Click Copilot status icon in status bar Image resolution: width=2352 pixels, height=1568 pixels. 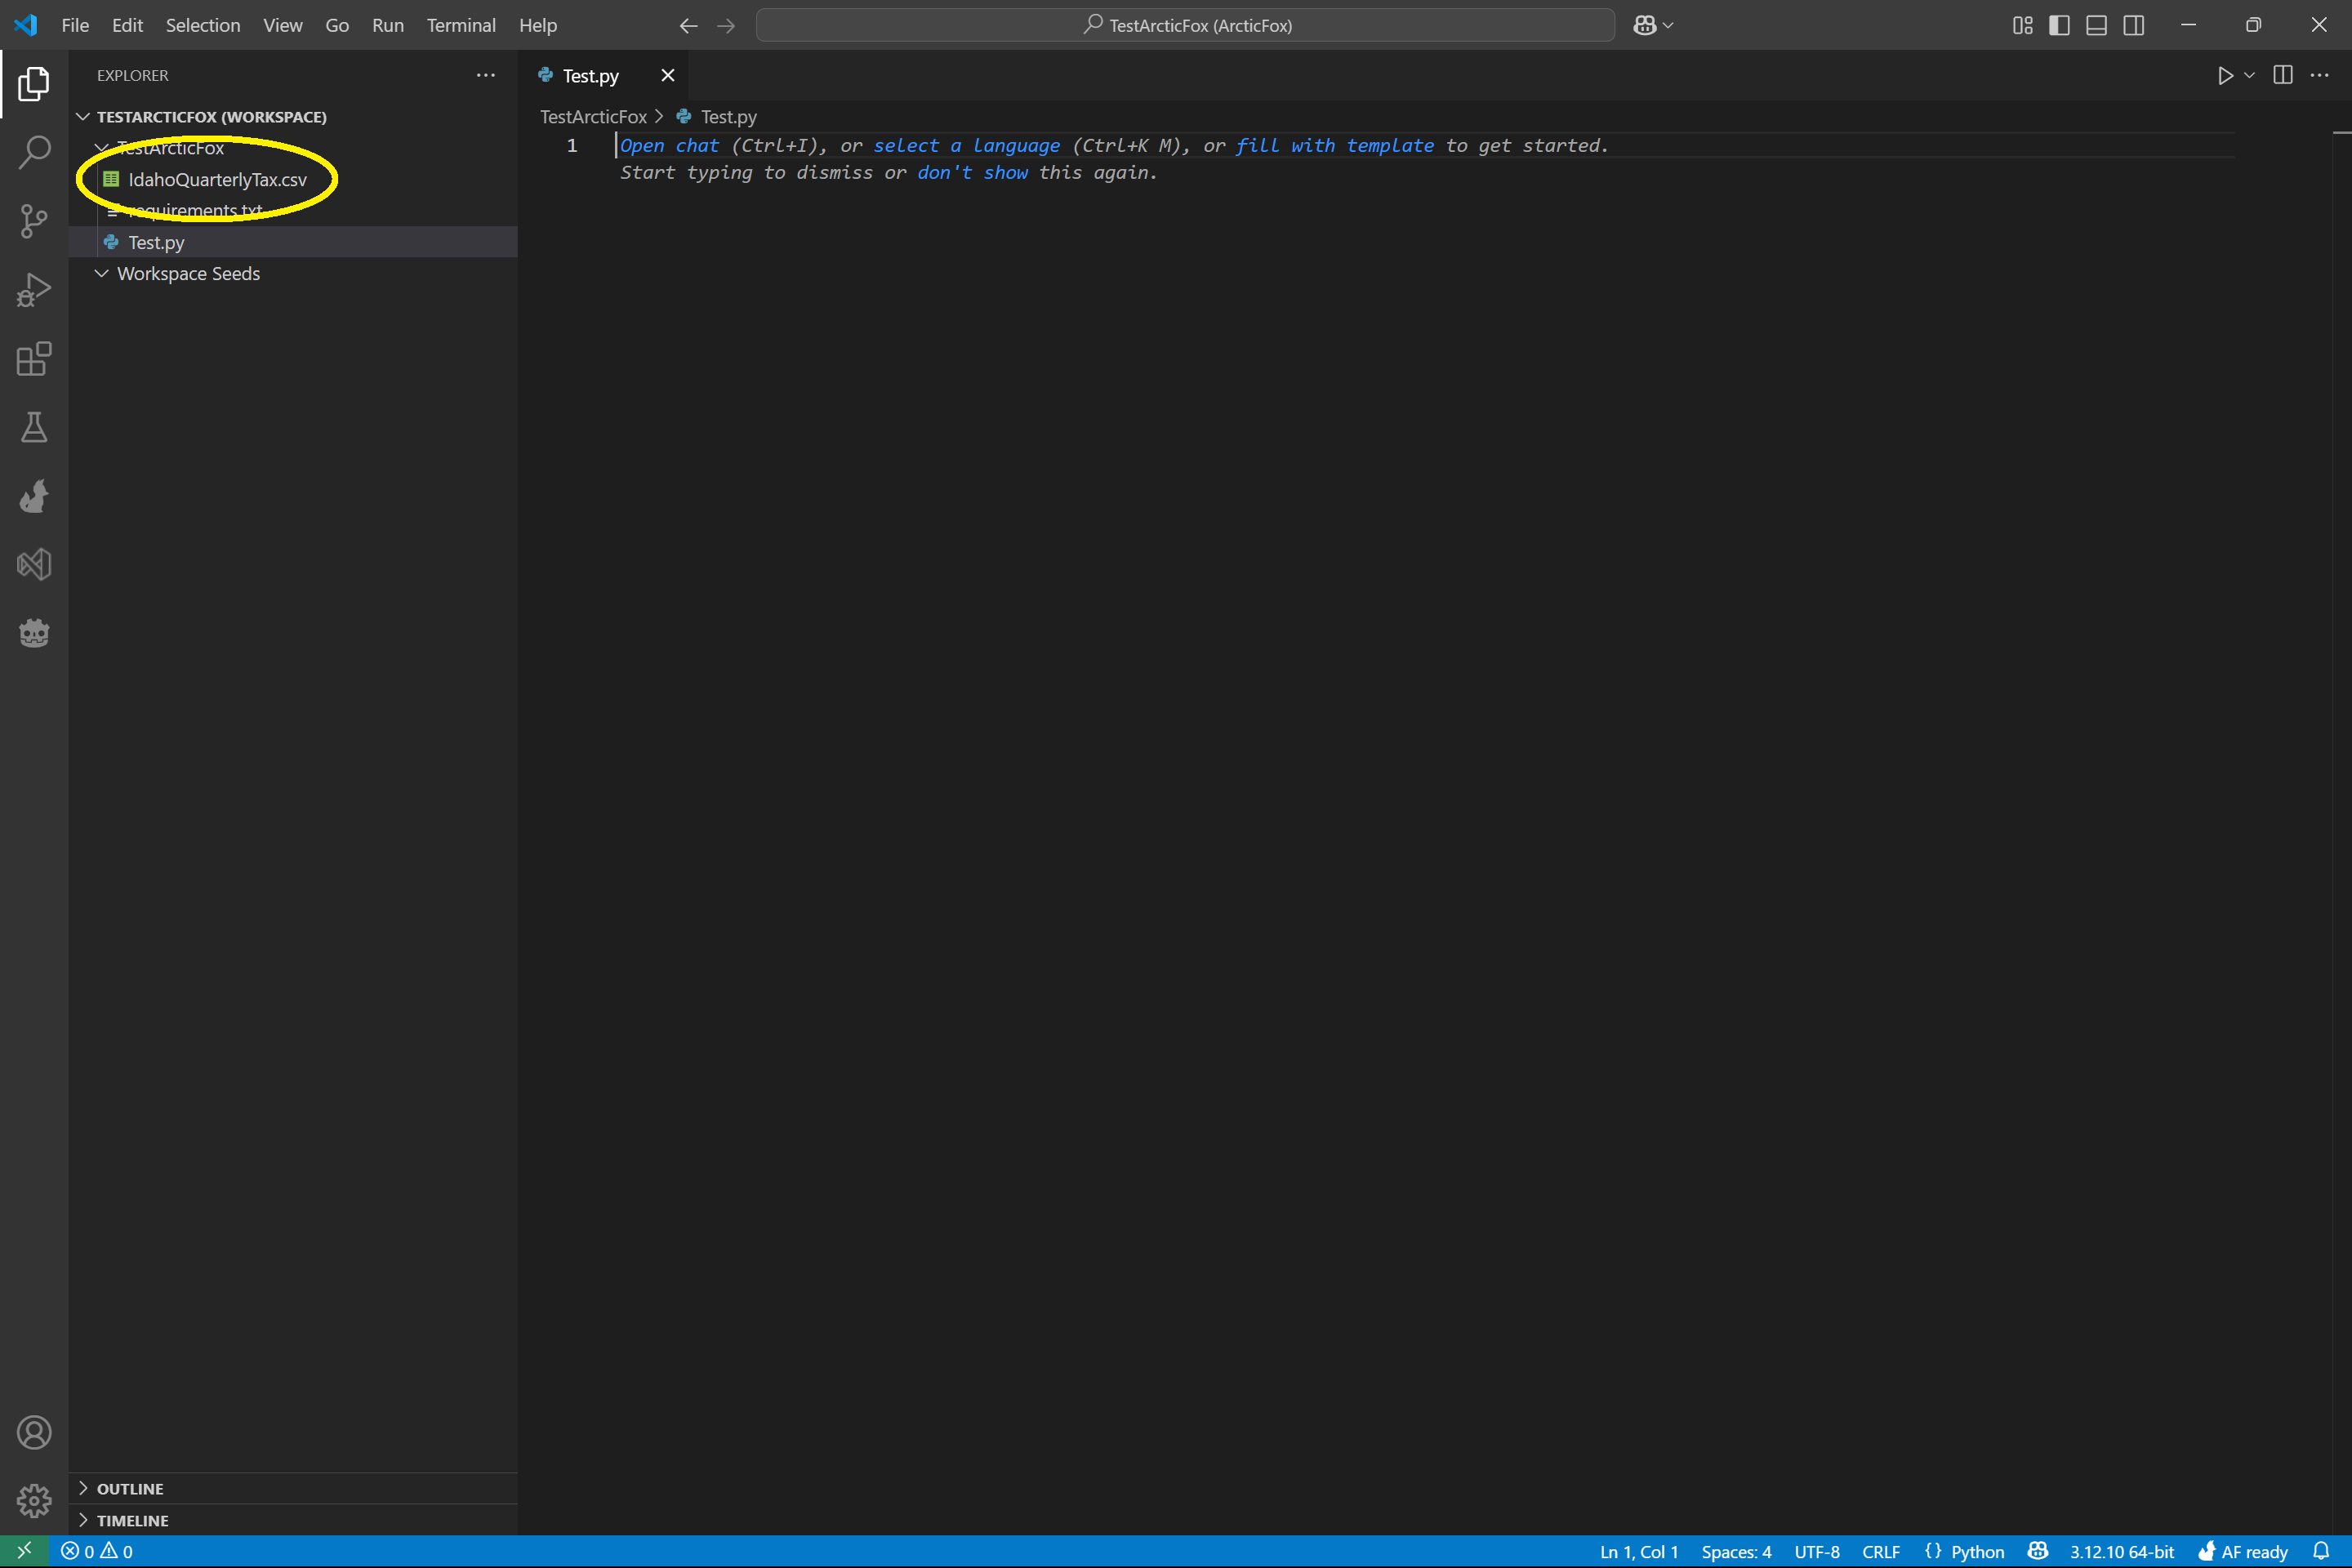coord(2037,1551)
